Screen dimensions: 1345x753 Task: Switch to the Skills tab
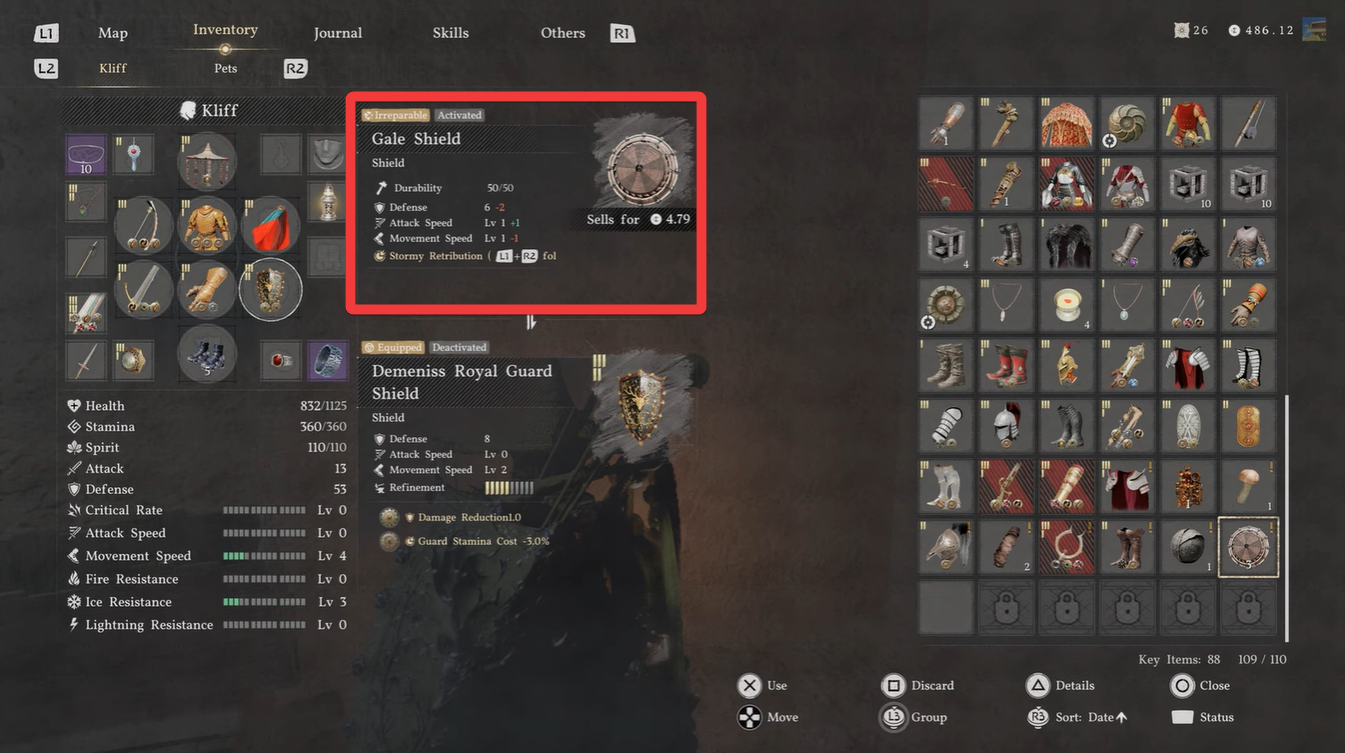(x=450, y=33)
